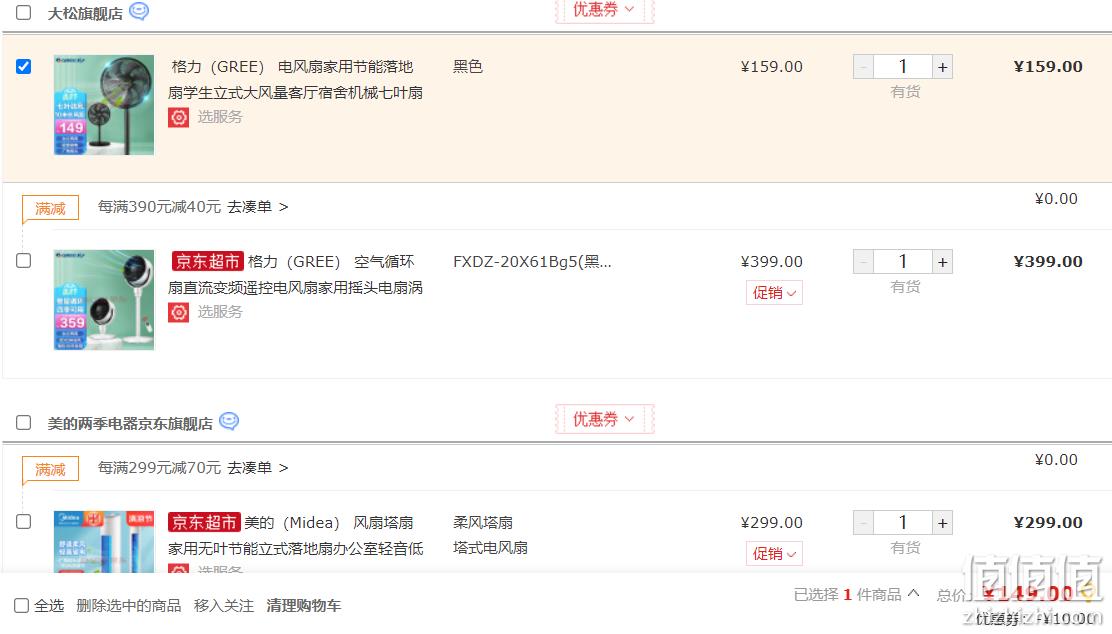Open 美的两季电器京东旗舰店 store link
This screenshot has height=634, width=1112.
click(x=130, y=423)
